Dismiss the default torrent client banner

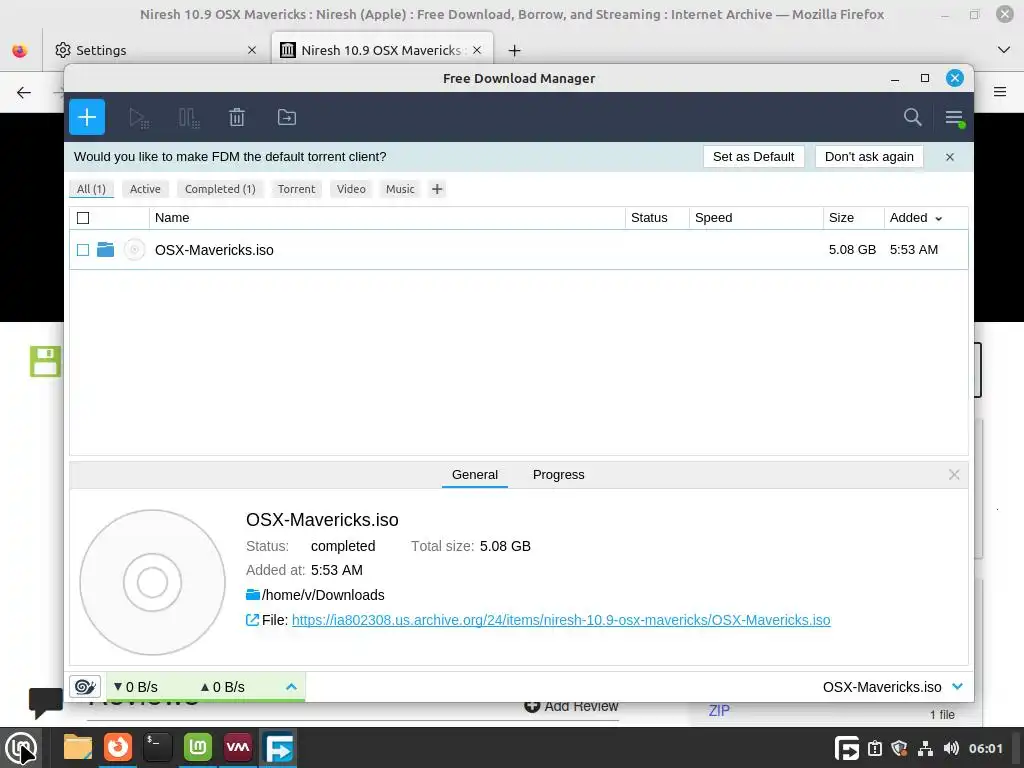(950, 157)
